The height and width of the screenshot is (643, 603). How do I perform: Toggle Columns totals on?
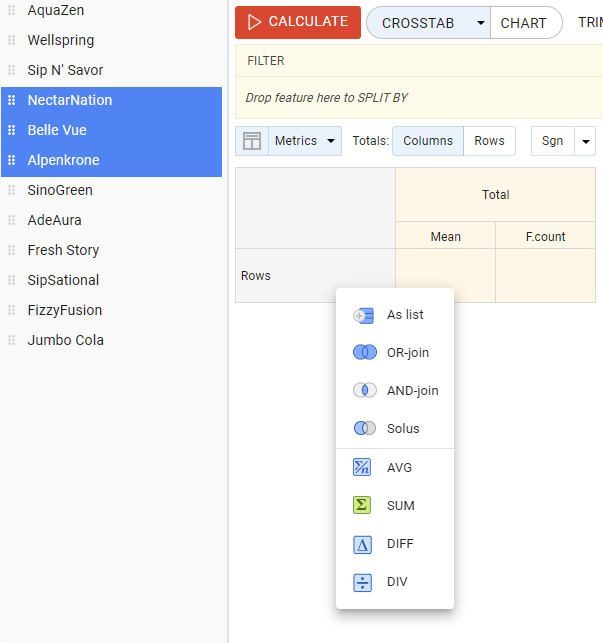pos(428,141)
